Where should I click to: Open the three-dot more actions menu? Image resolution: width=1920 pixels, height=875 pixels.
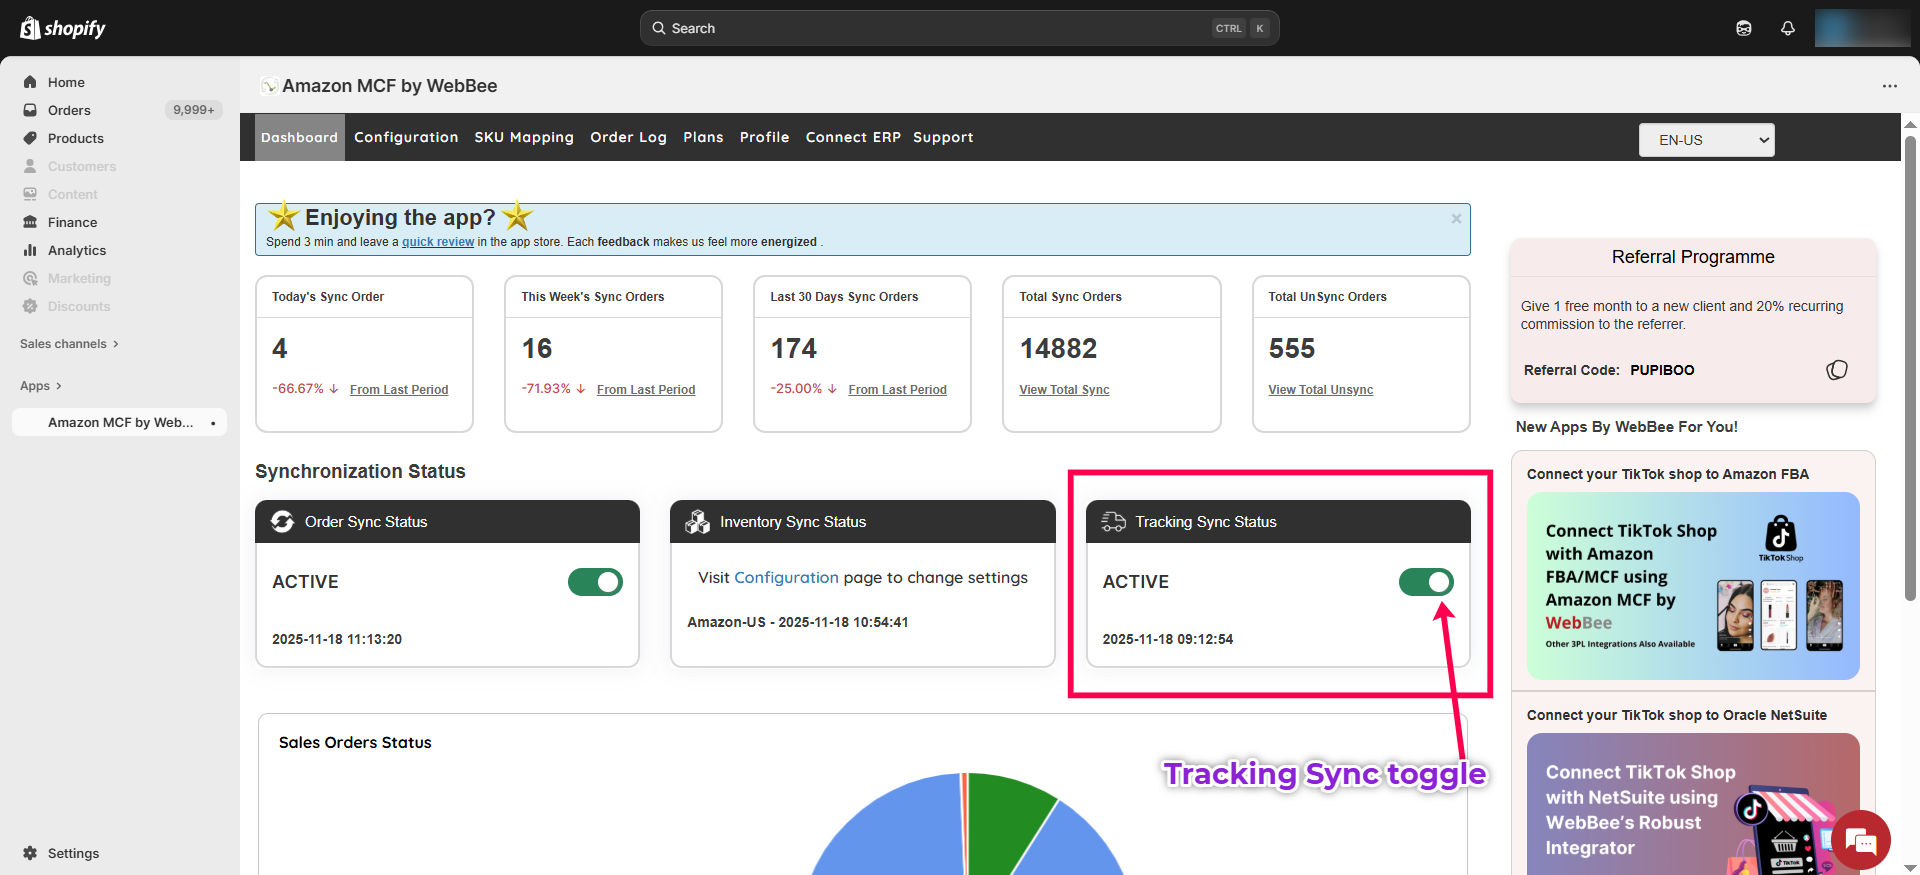click(x=1889, y=86)
